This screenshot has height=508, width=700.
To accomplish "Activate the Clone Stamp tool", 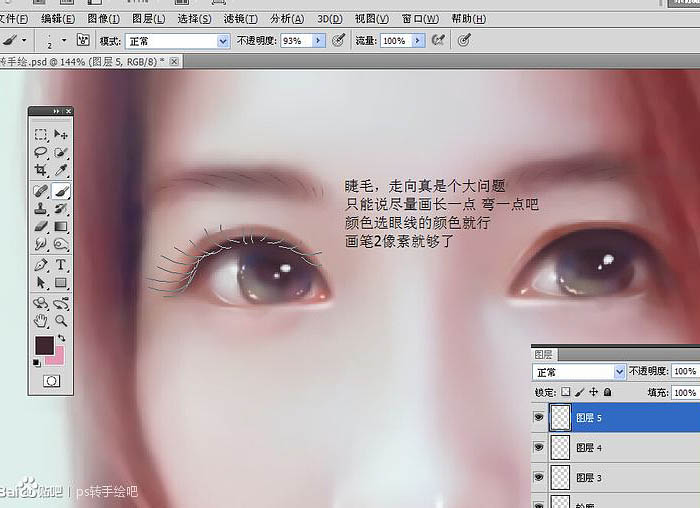I will point(41,209).
